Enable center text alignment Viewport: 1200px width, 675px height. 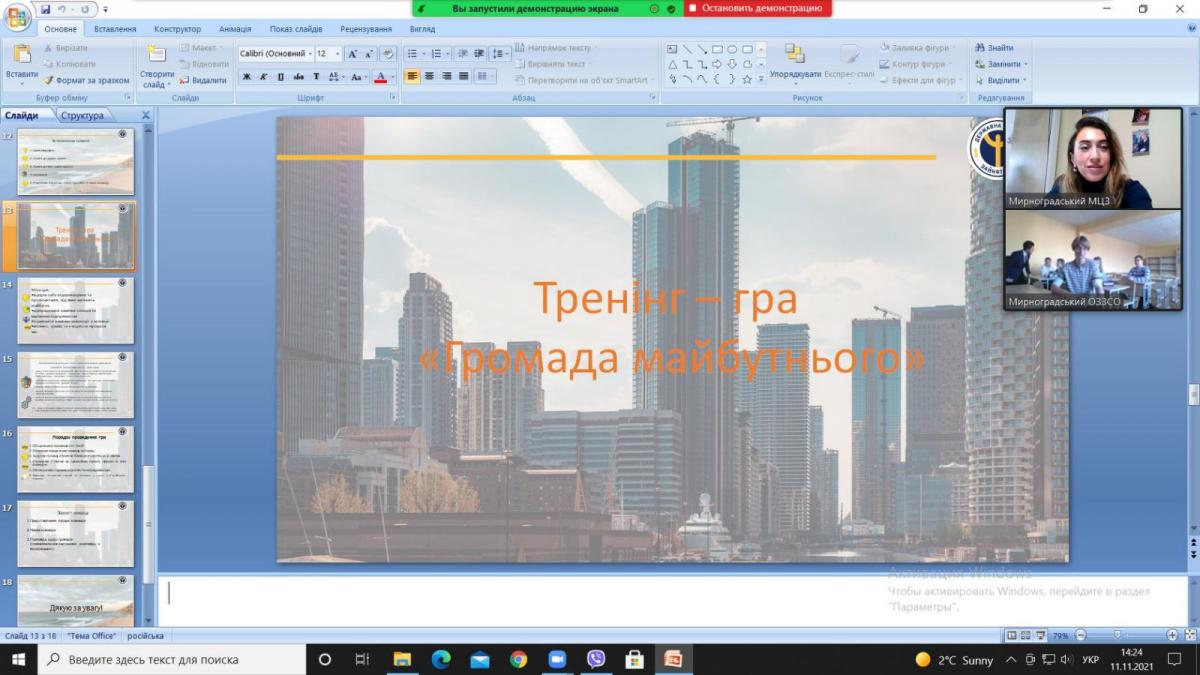(x=429, y=76)
